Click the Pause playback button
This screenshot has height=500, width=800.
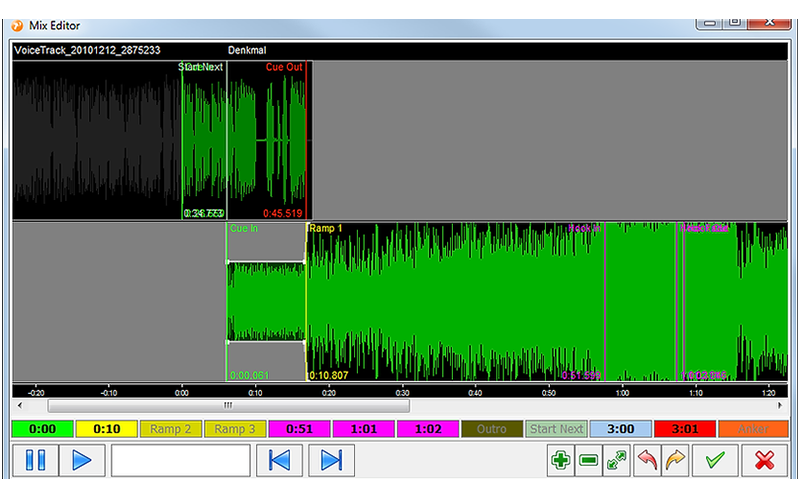pyautogui.click(x=35, y=460)
